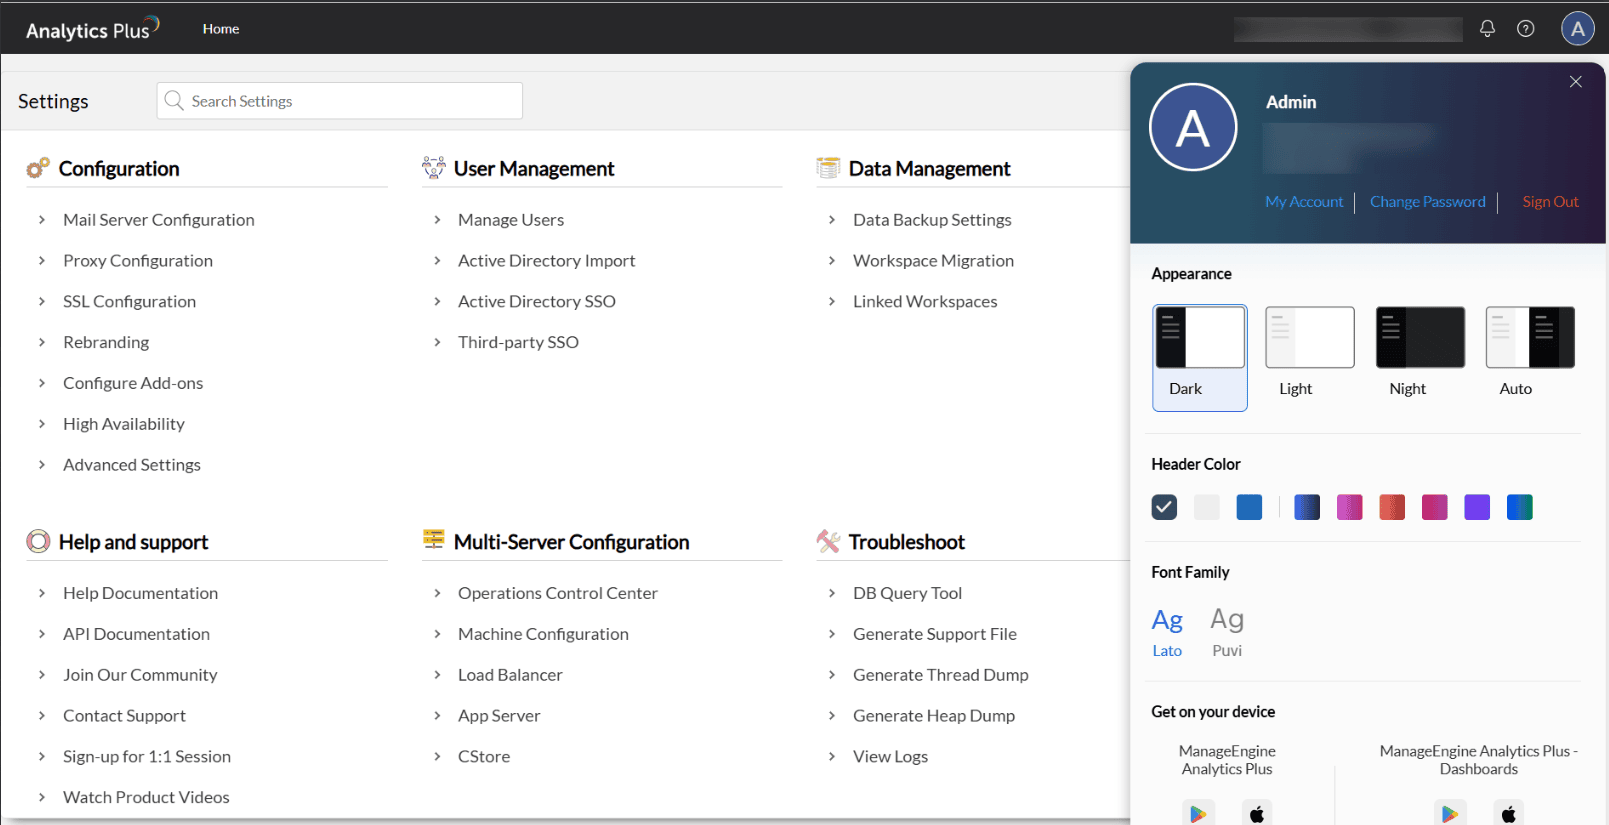Click the notifications bell icon
This screenshot has width=1609, height=825.
coord(1487,29)
